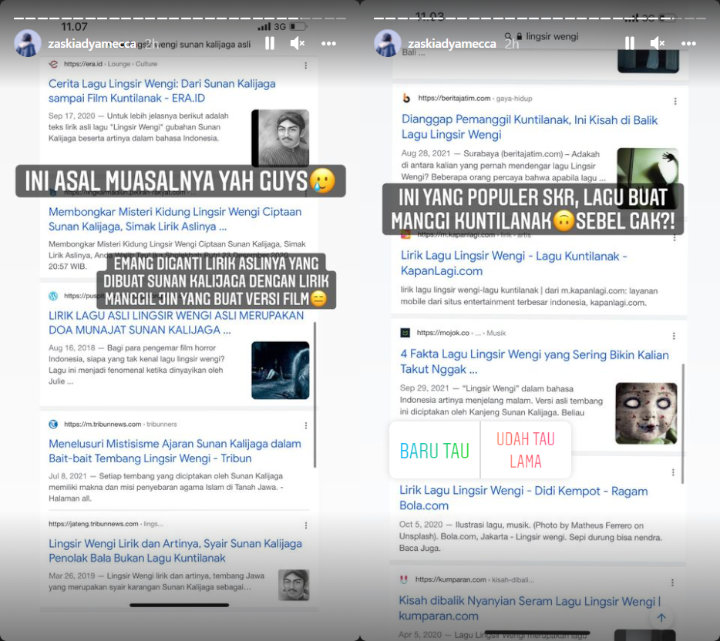Tap the left phone's home indicator bar
This screenshot has width=720, height=641.
pyautogui.click(x=180, y=605)
